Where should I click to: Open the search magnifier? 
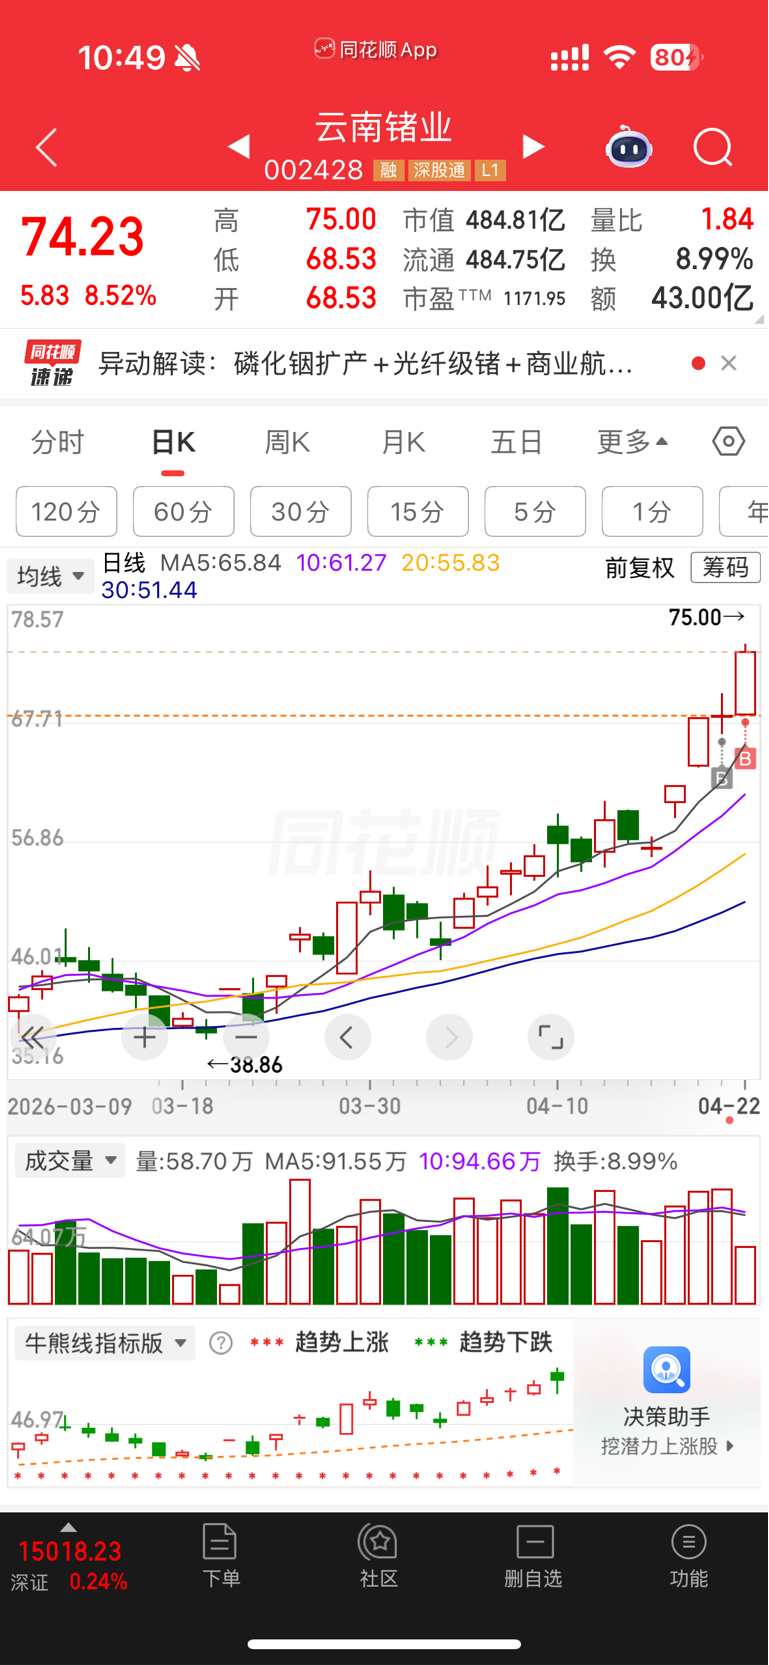click(x=713, y=148)
